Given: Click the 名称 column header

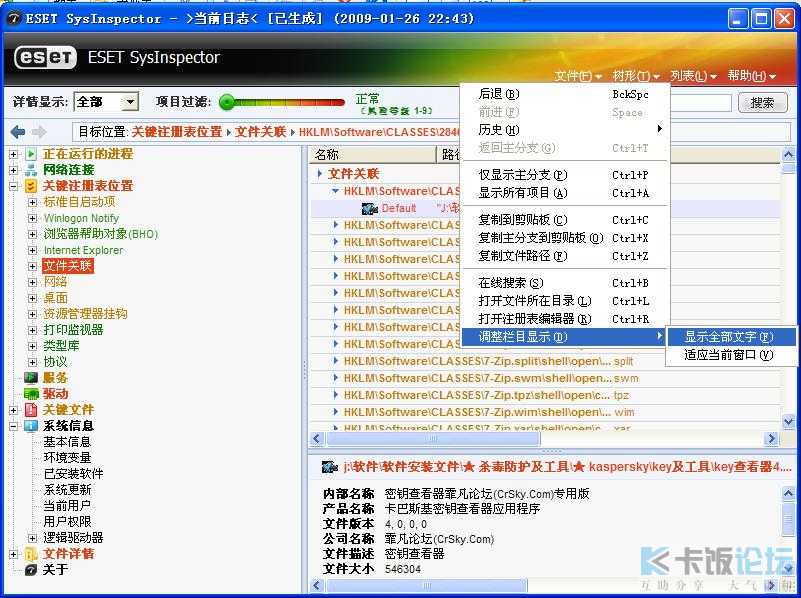Looking at the screenshot, I should tap(373, 155).
